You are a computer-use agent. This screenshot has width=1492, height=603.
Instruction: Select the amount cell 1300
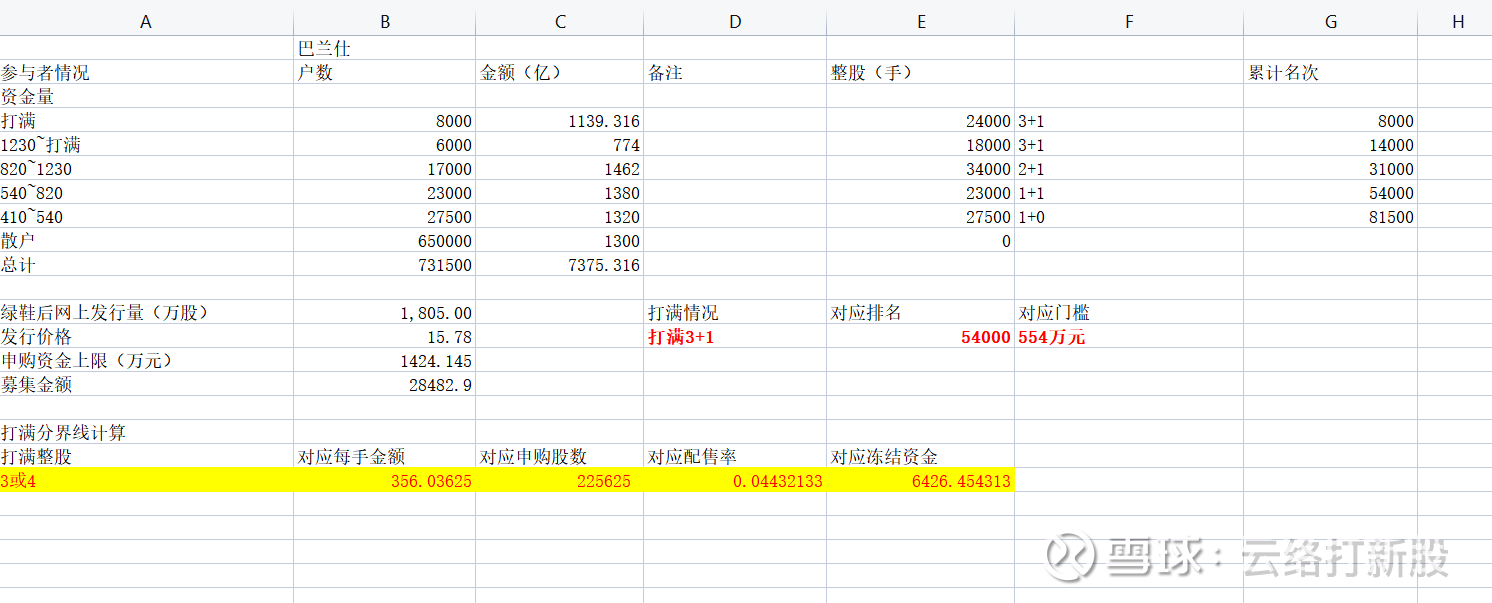pos(560,240)
